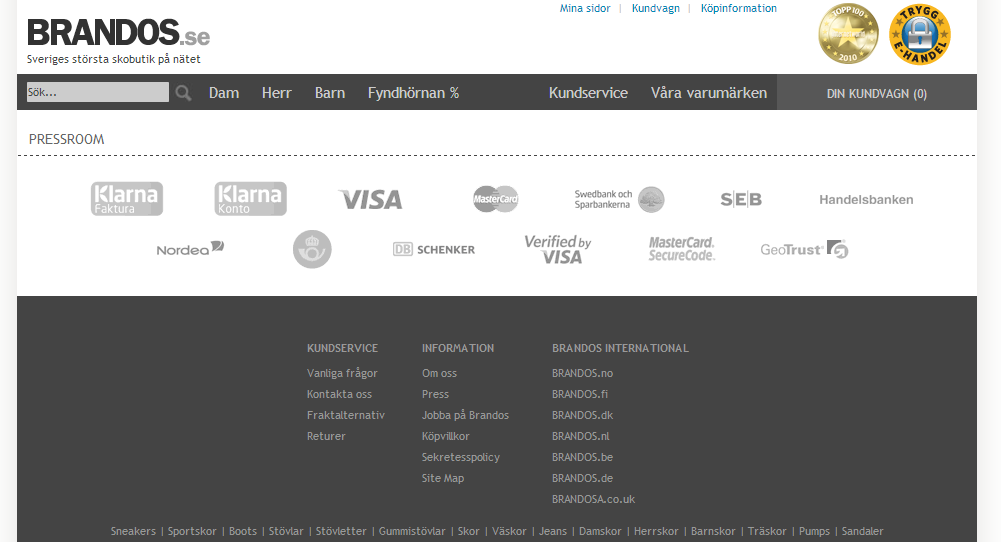Open the bottom Skor category link
The image size is (1001, 542).
click(469, 531)
